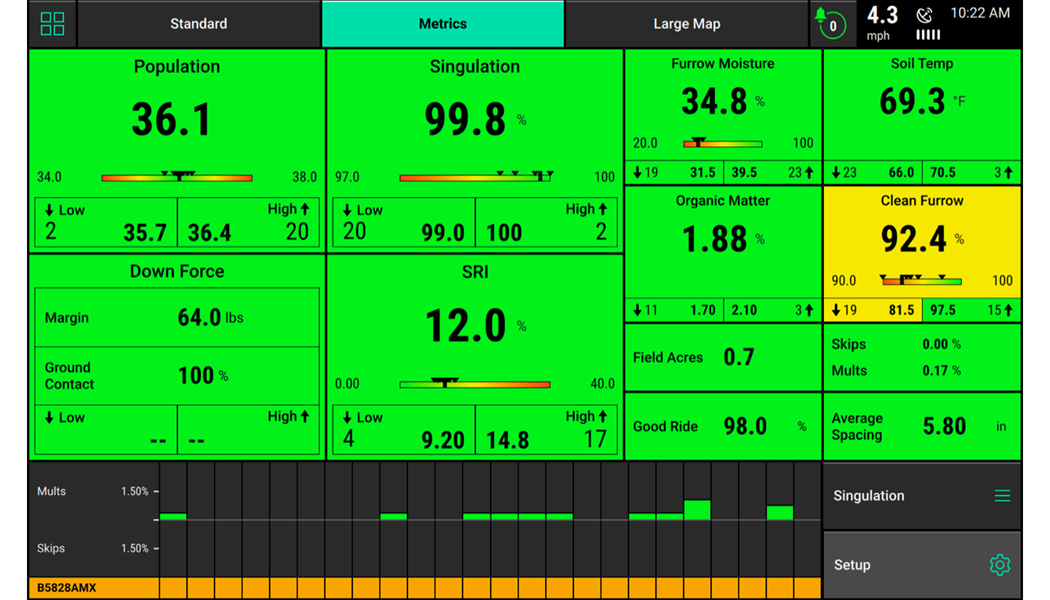Open the Singulation hamburger menu icon
This screenshot has width=1050, height=600.
[1001, 496]
